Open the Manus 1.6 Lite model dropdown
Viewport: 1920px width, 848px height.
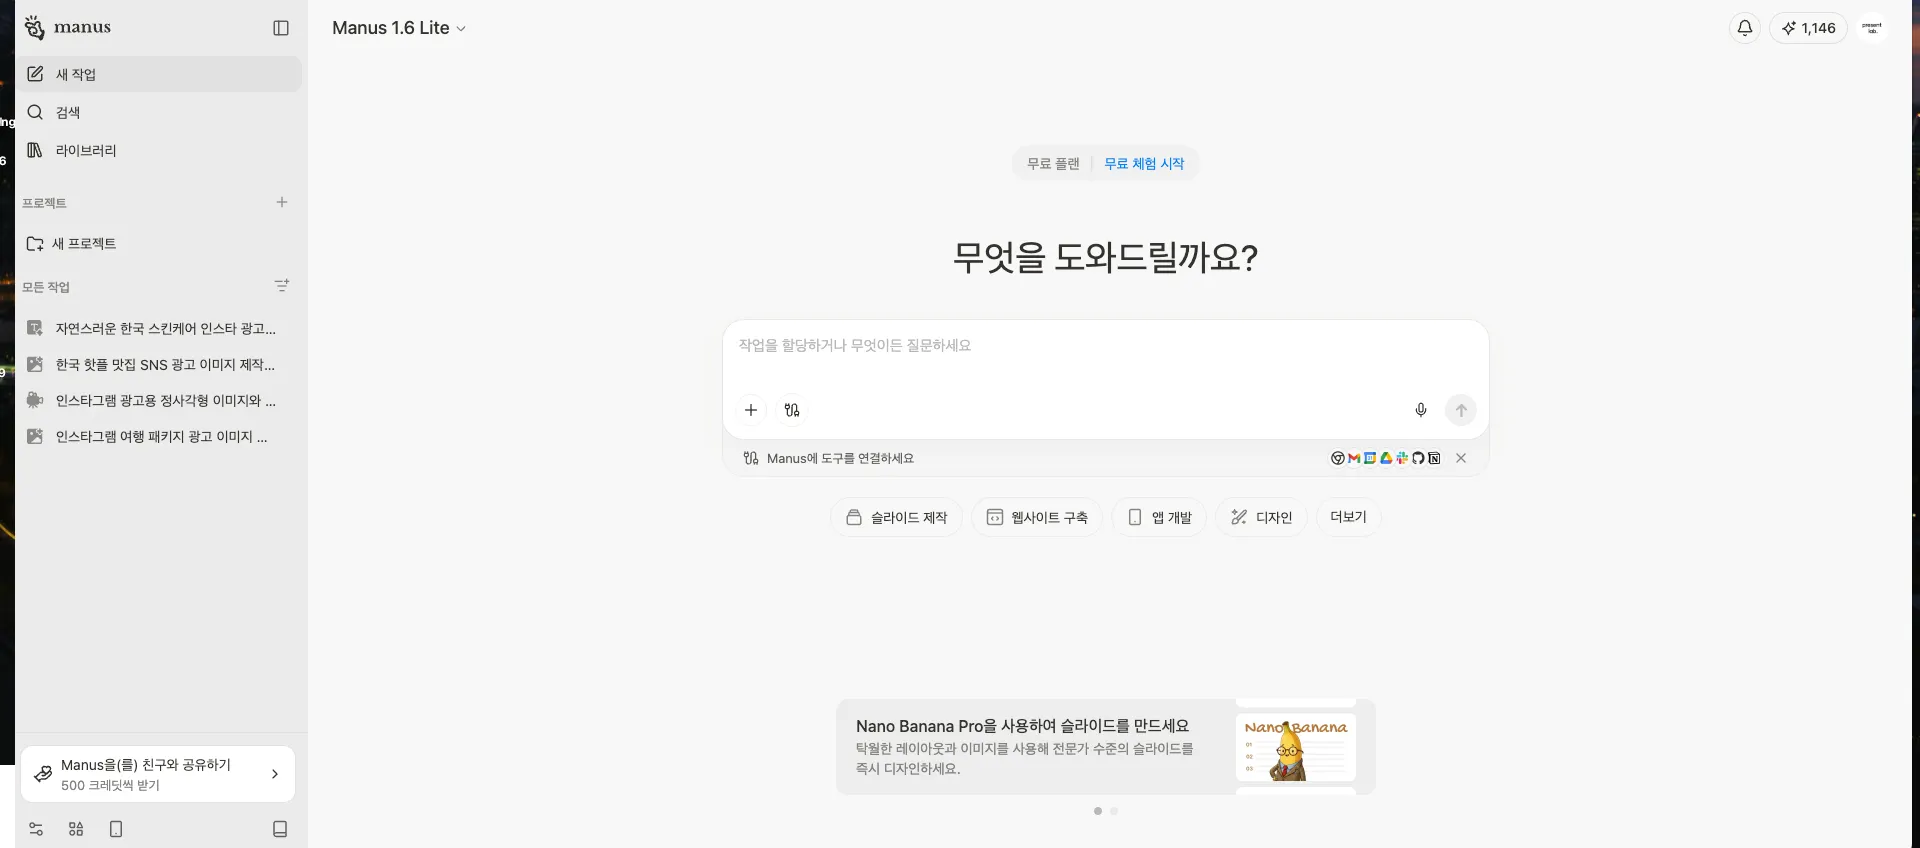[x=399, y=28]
